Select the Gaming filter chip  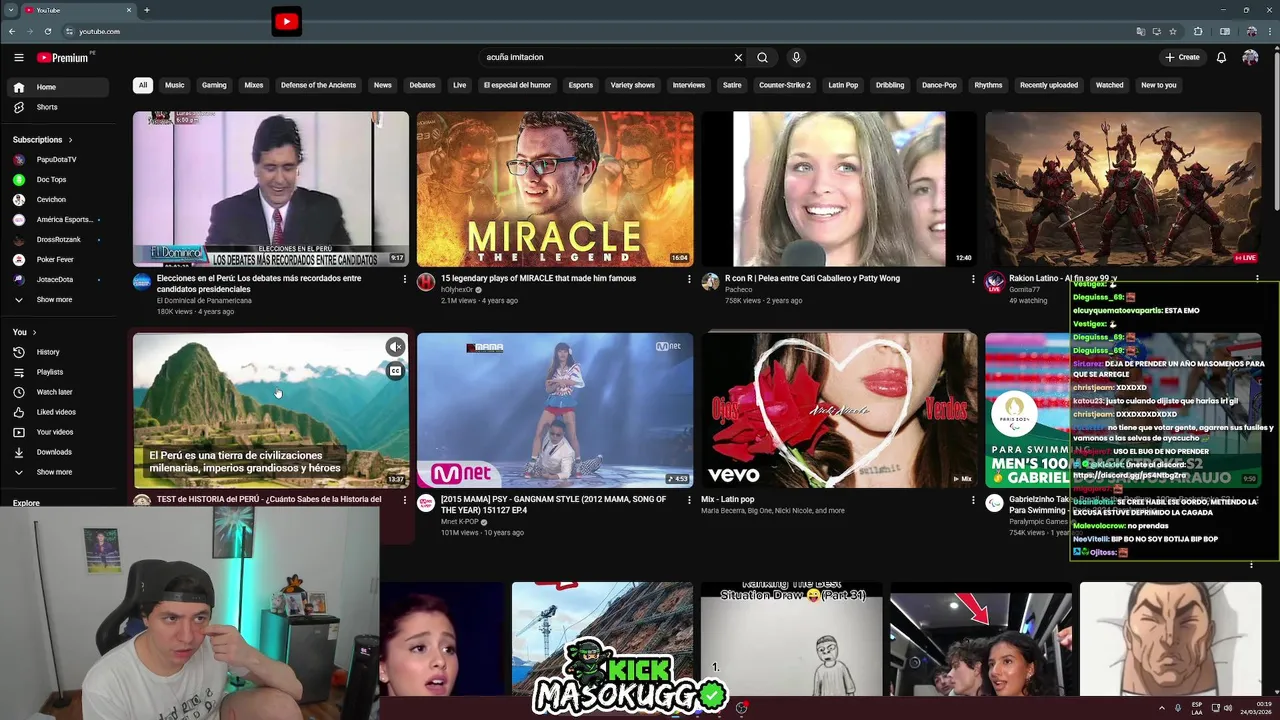pyautogui.click(x=214, y=85)
